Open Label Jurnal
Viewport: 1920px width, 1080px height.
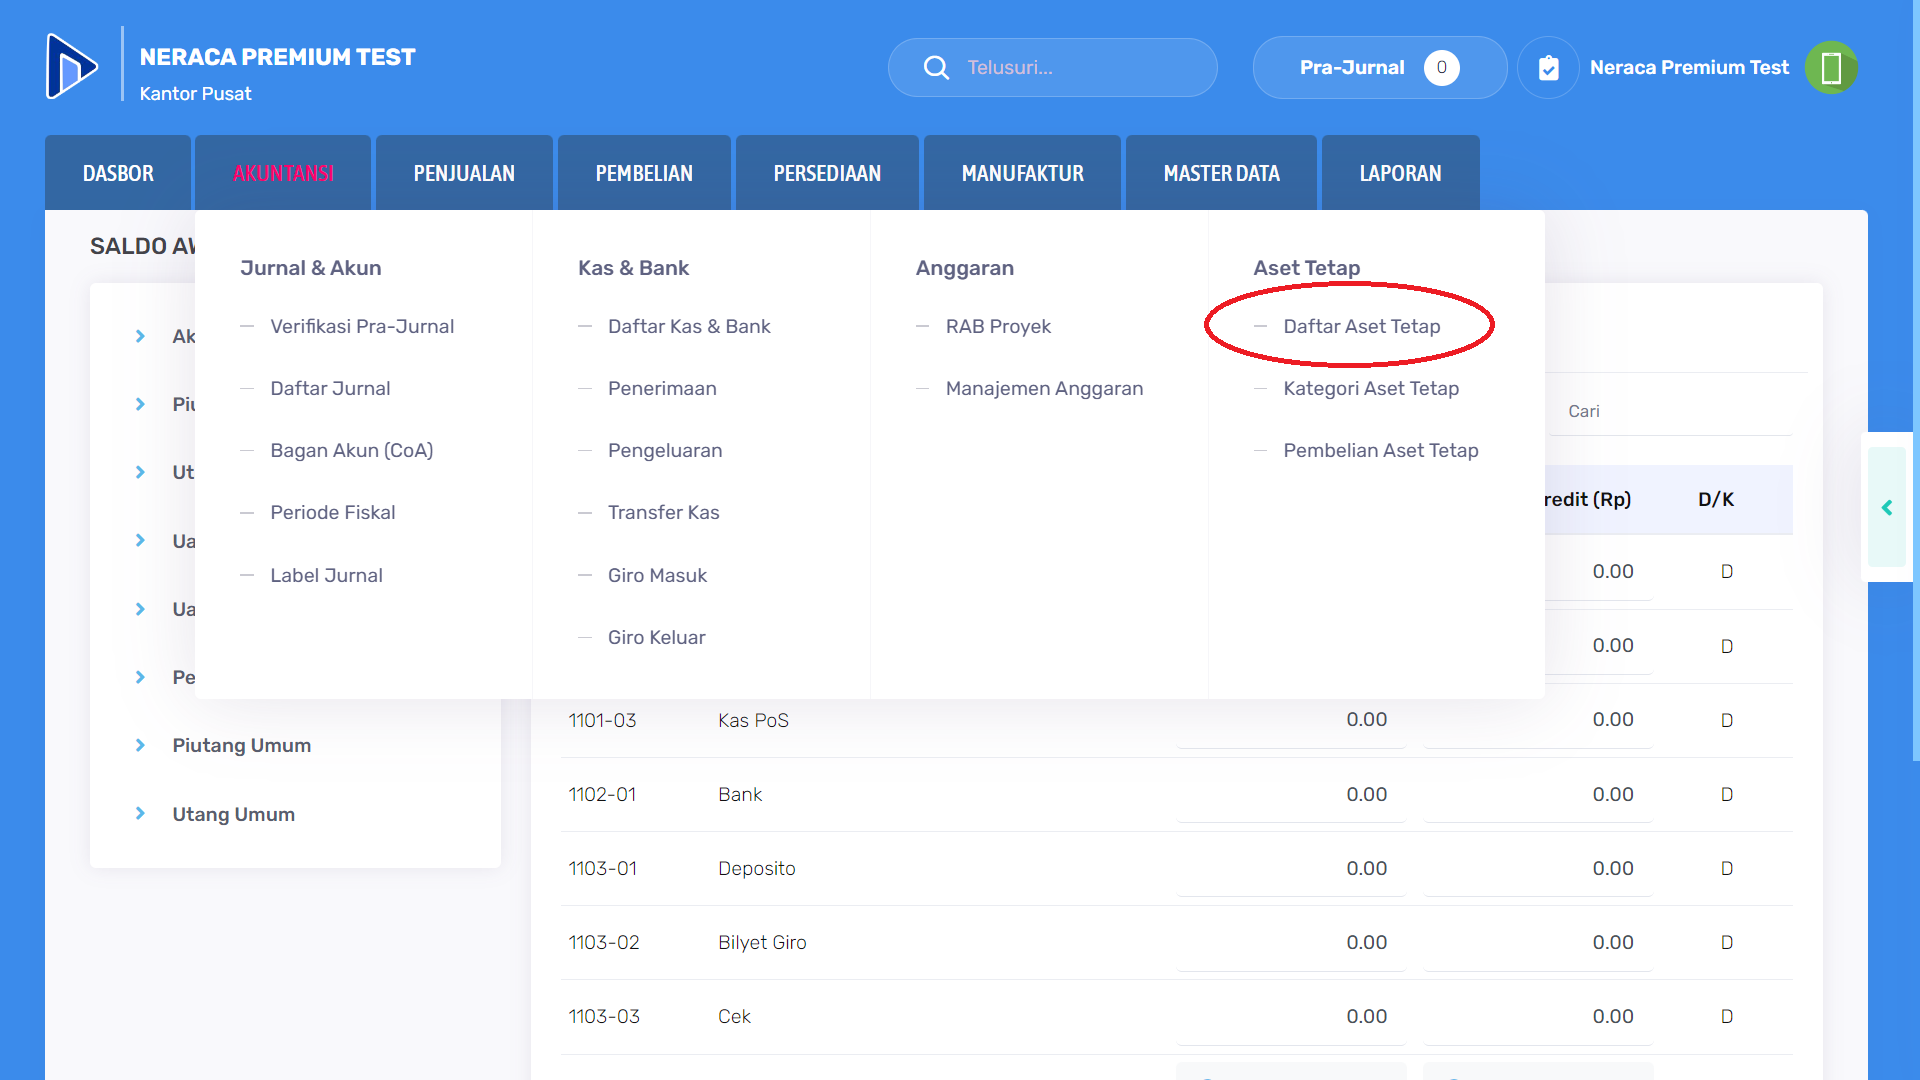point(326,575)
